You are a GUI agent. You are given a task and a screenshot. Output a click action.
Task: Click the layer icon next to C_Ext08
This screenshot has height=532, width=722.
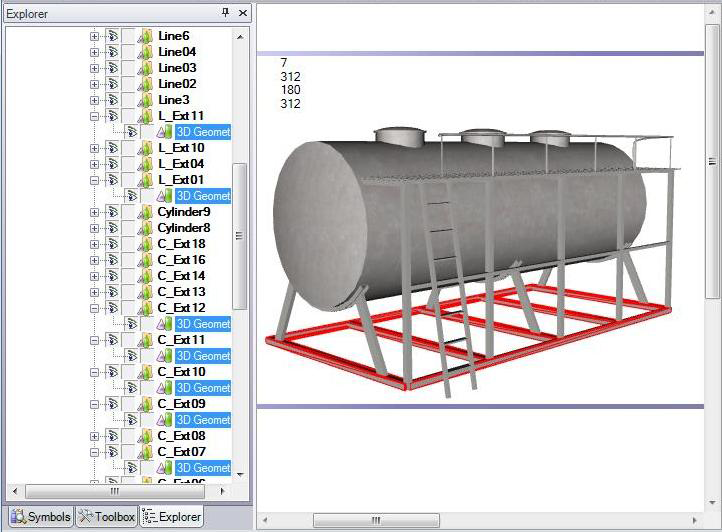tap(145, 436)
